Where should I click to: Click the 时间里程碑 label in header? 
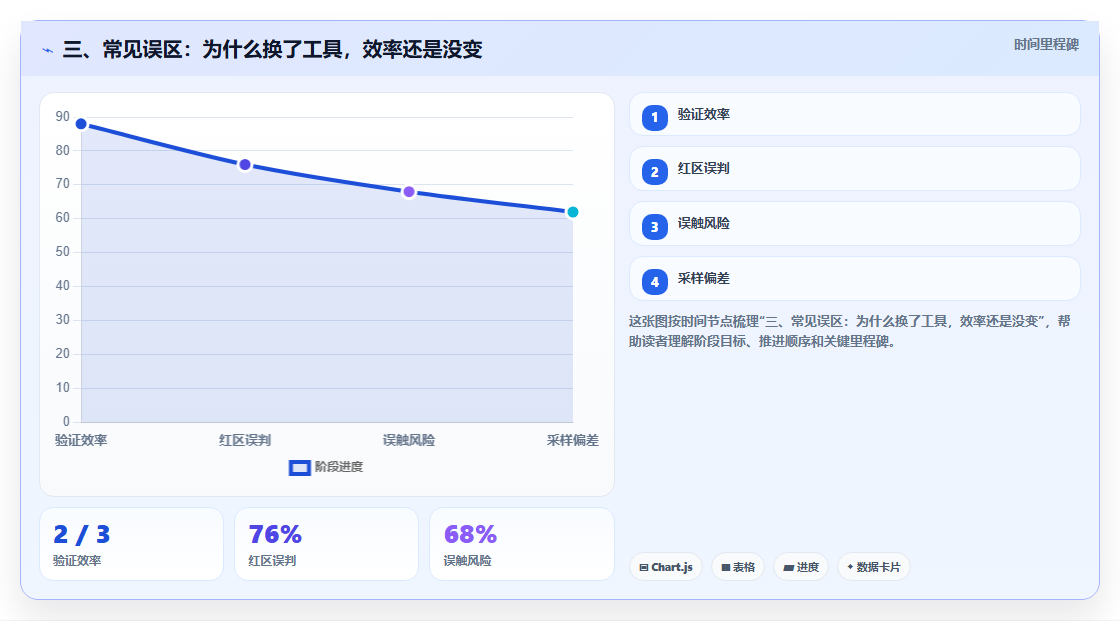coord(1046,45)
